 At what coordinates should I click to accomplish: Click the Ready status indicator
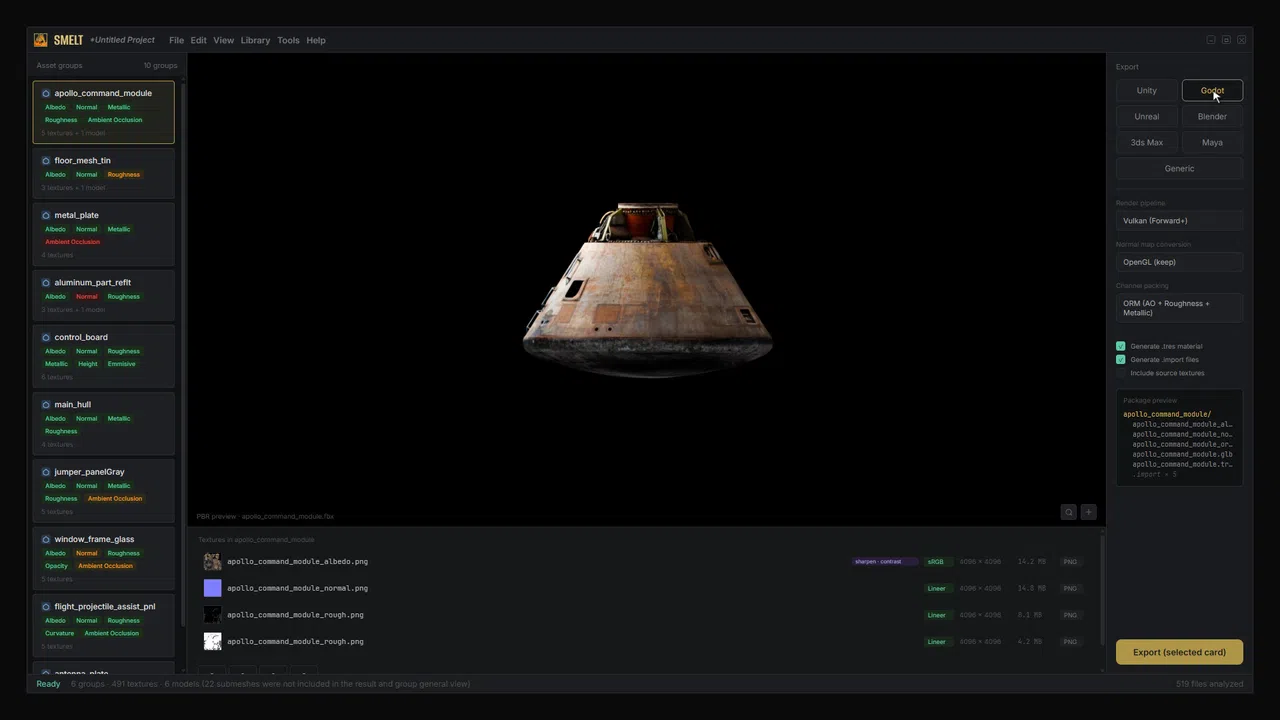(x=48, y=684)
